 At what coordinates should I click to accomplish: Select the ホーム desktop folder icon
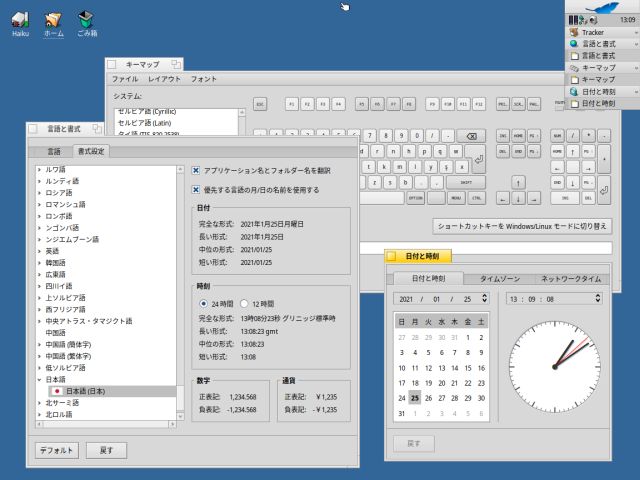[54, 20]
